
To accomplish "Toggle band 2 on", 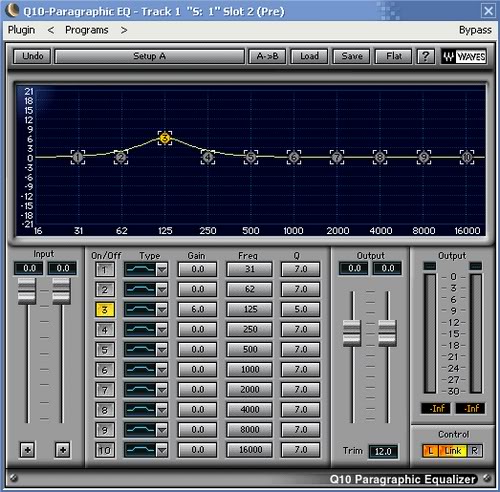I will [x=105, y=290].
